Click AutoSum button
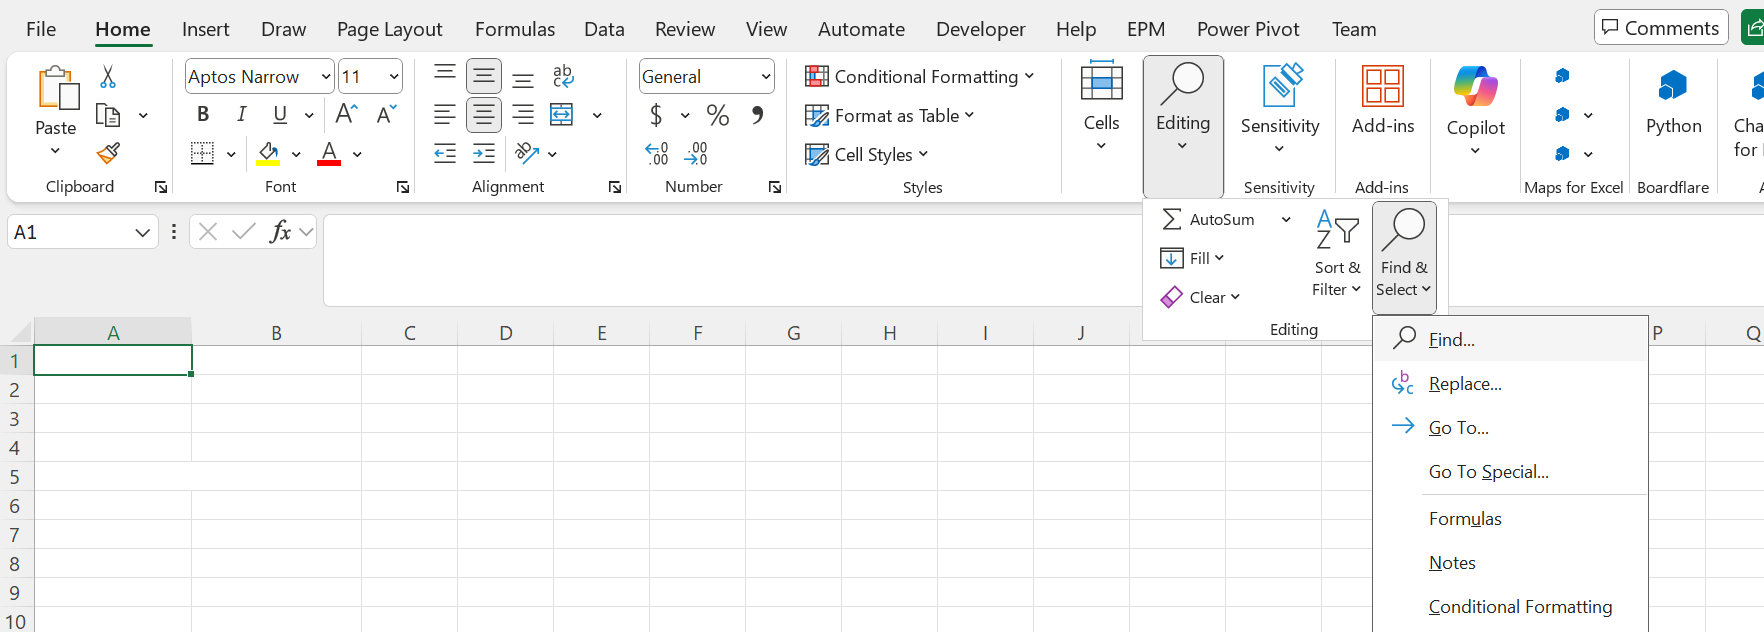Screen dimensions: 1764x632 pos(1208,219)
